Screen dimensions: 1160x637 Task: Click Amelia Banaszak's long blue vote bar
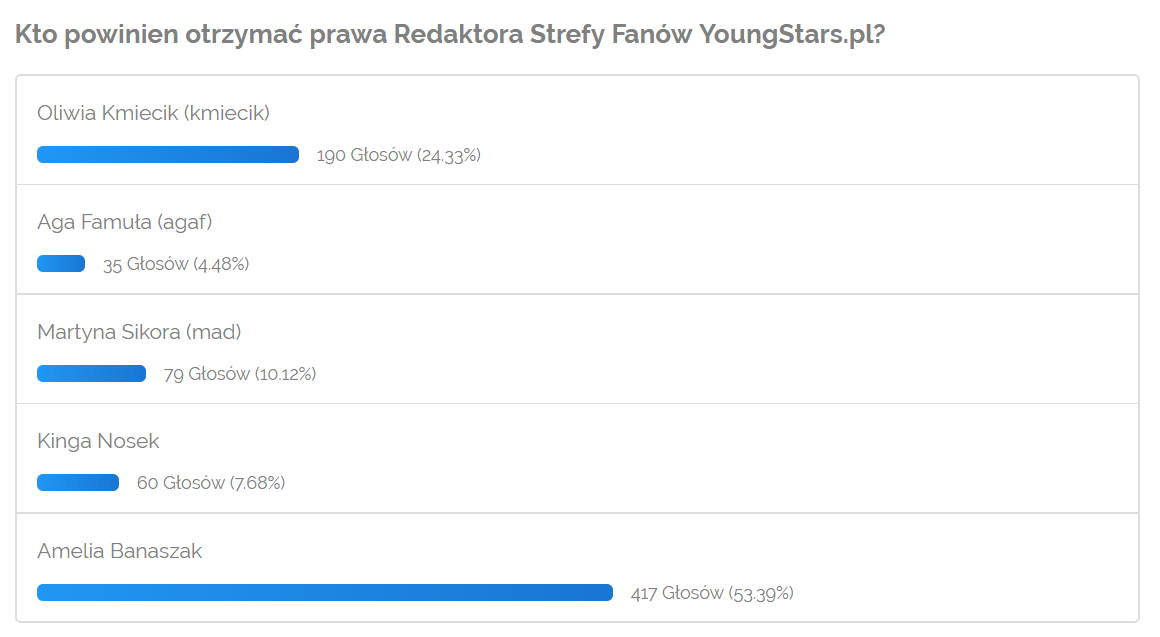pos(325,593)
